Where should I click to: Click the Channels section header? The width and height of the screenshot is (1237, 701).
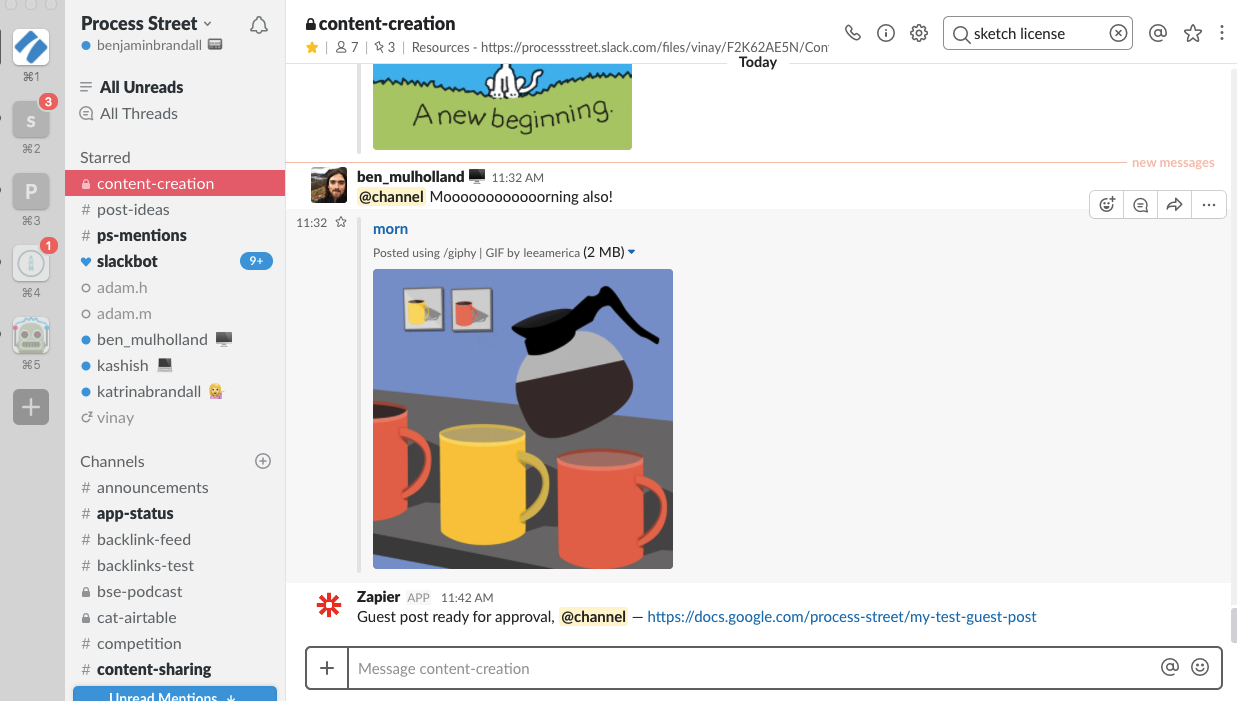click(x=112, y=461)
